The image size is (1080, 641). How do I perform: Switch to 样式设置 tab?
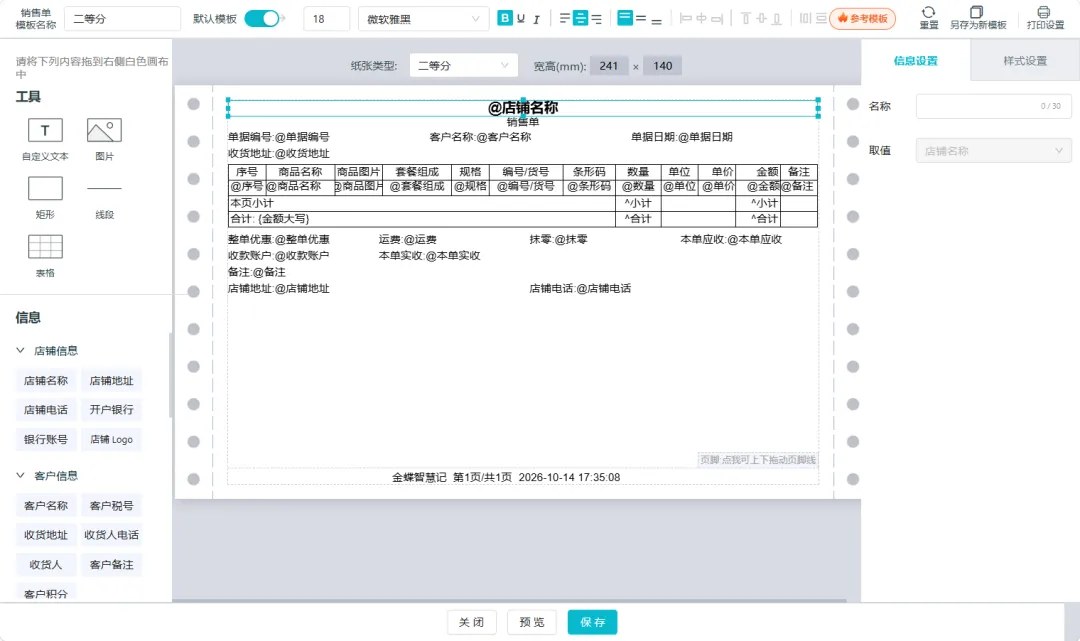1025,61
